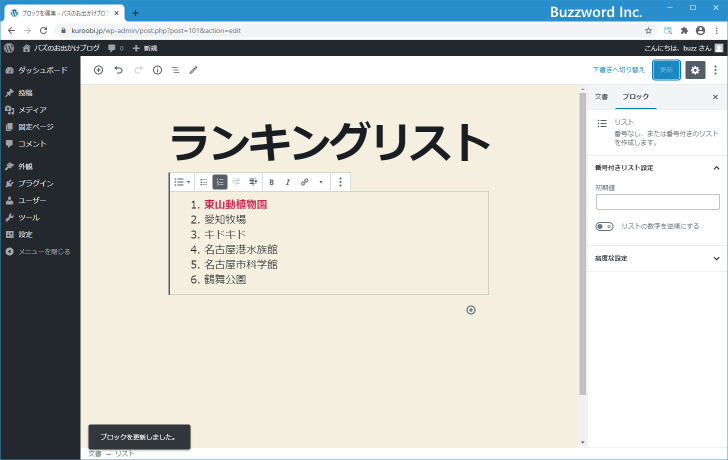The height and width of the screenshot is (460, 728).
Task: Add a block below the list
Action: pos(471,310)
